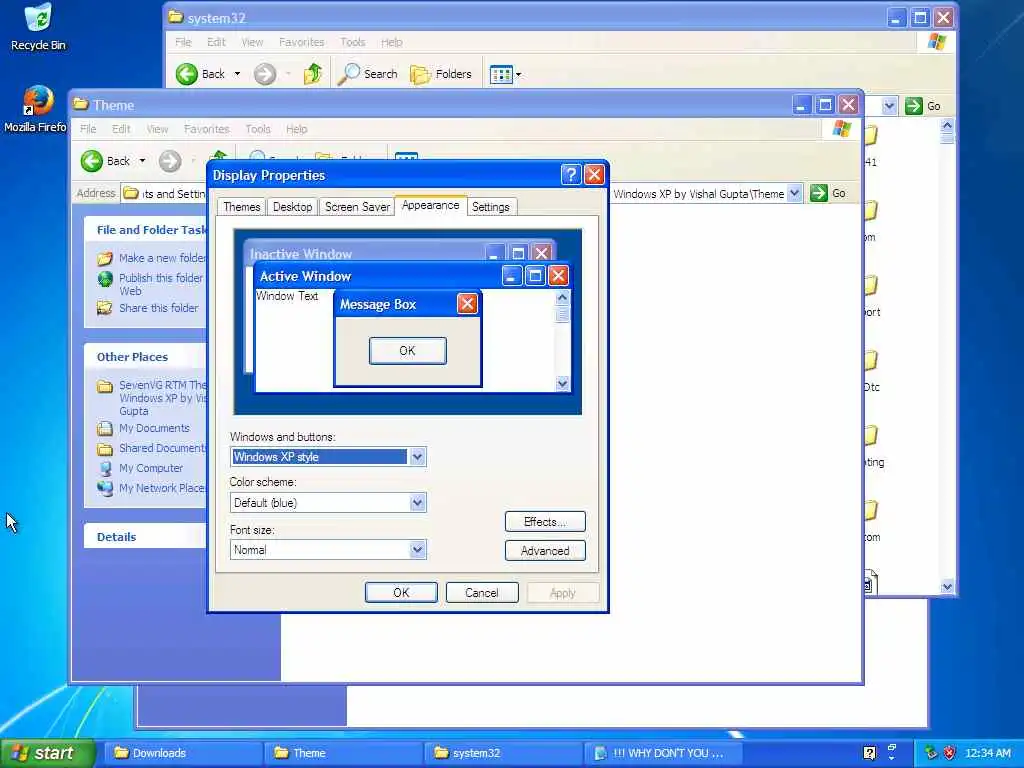Switch to WHY DON'T YOU taskbar button
The width and height of the screenshot is (1024, 768).
663,753
